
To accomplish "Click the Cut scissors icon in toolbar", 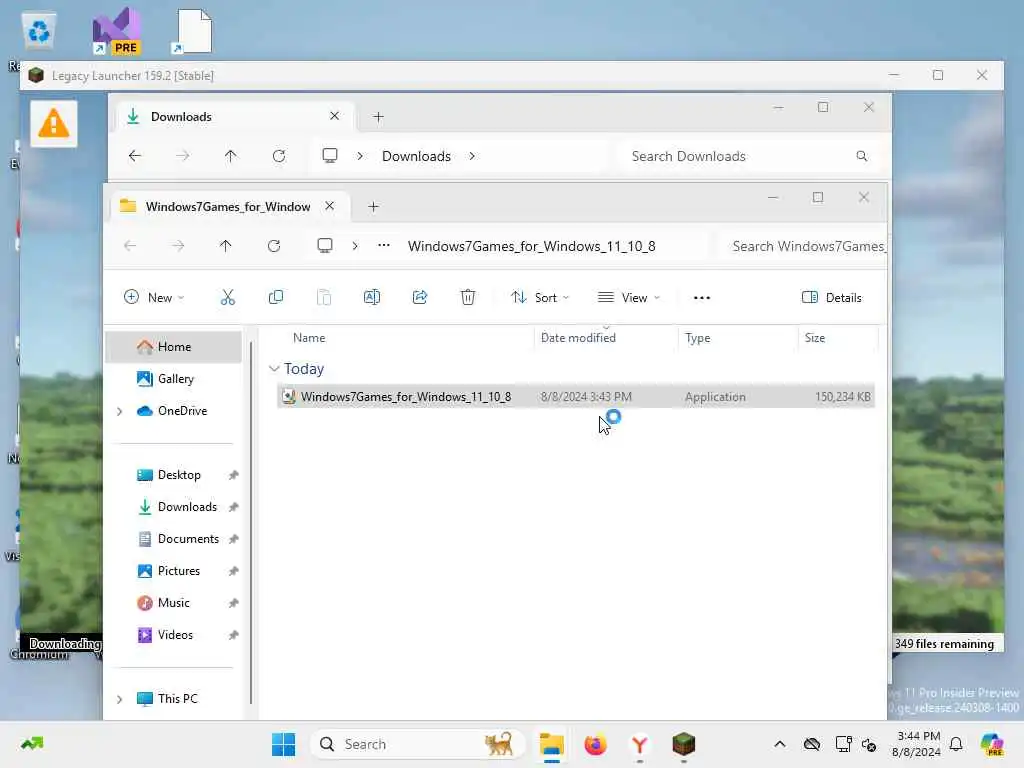I will [227, 298].
